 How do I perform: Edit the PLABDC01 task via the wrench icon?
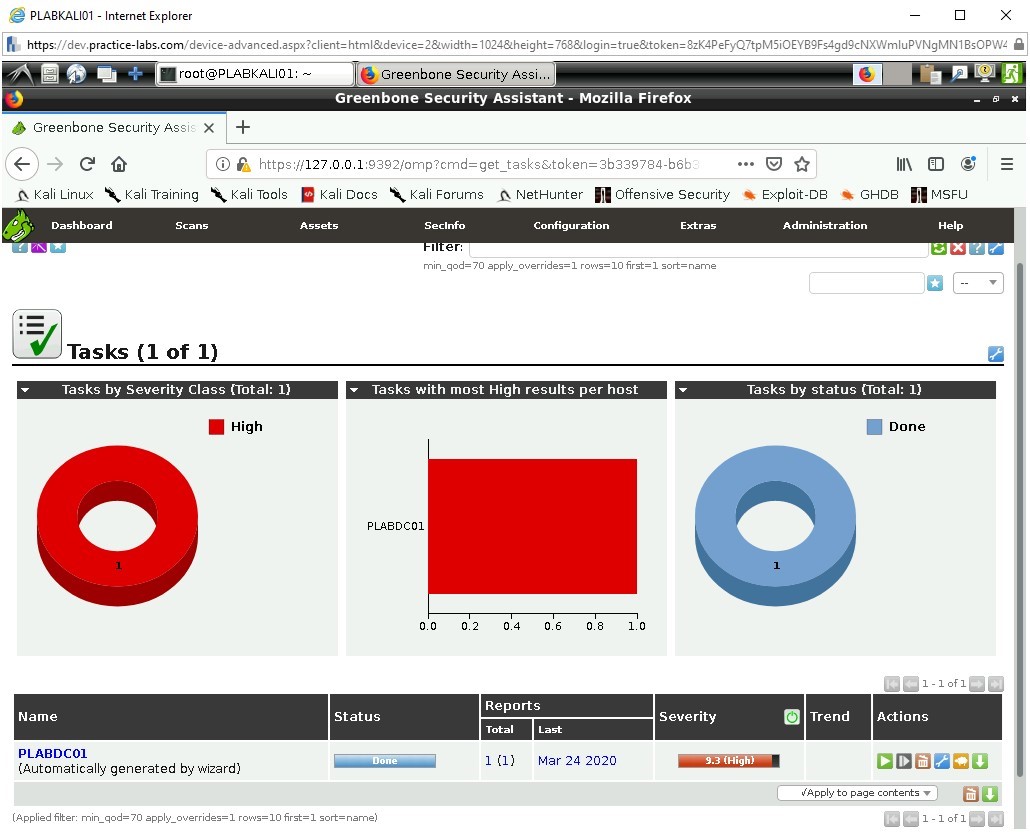point(941,761)
